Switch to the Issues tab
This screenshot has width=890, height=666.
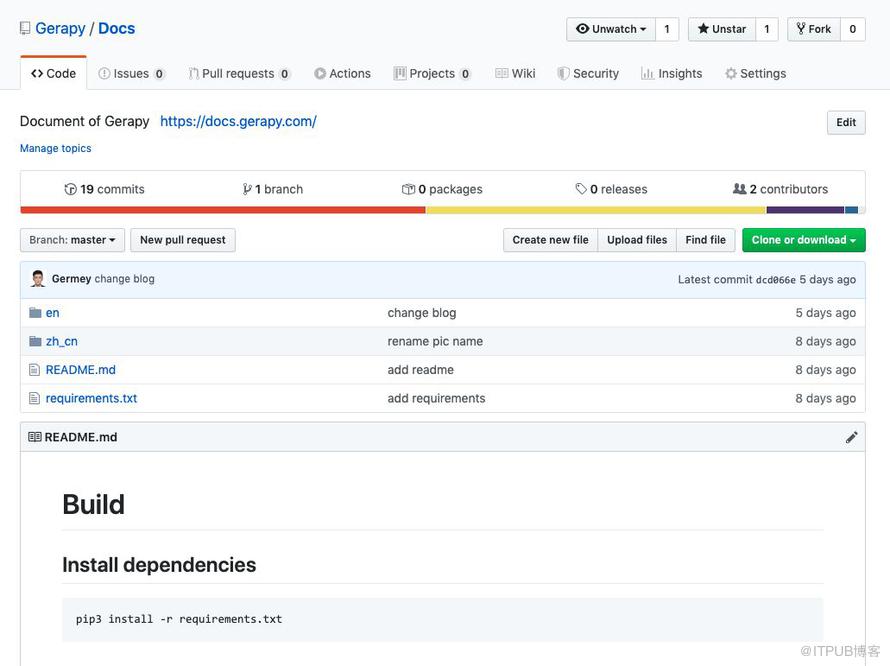(x=131, y=73)
